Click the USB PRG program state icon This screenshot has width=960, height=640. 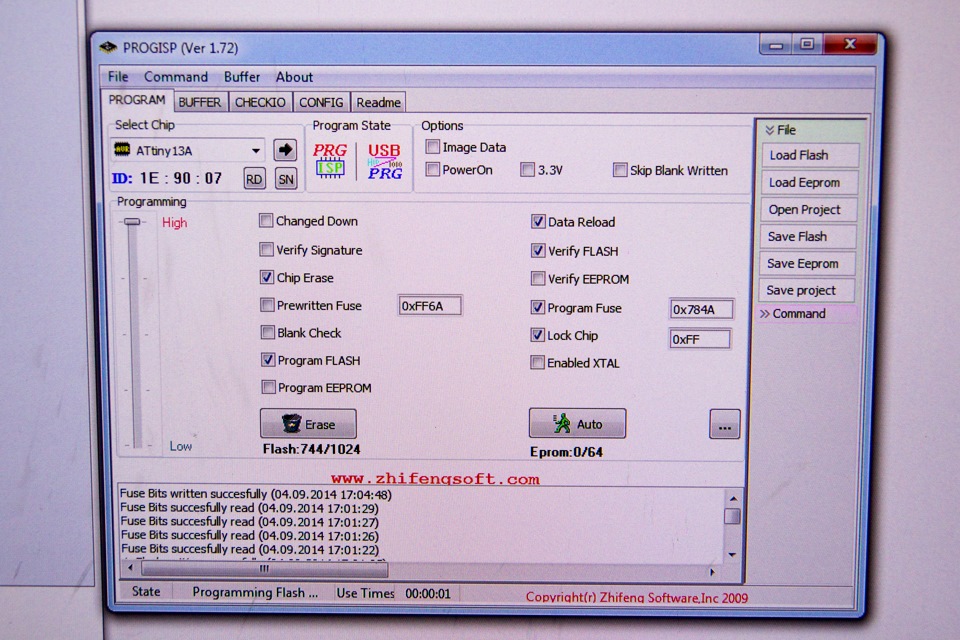pyautogui.click(x=384, y=161)
